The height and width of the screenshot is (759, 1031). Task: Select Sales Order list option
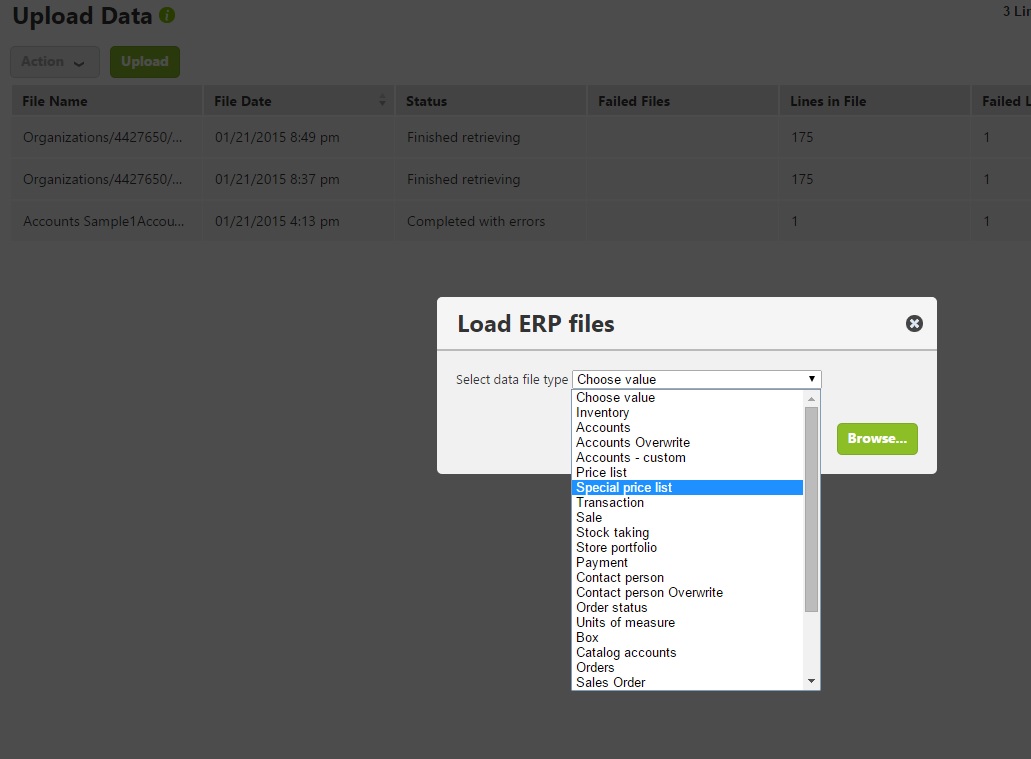coord(610,683)
